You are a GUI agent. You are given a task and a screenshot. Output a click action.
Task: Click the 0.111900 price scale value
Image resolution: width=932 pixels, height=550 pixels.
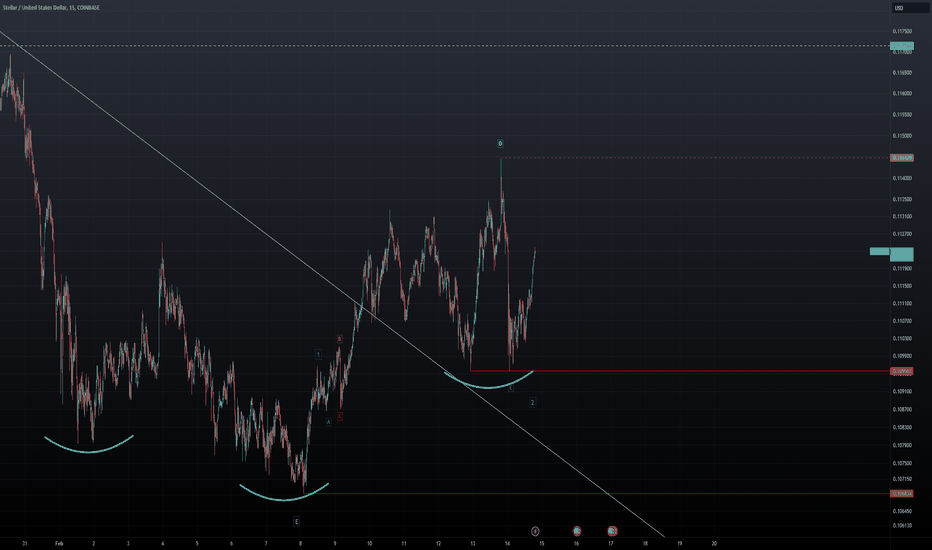click(x=902, y=268)
